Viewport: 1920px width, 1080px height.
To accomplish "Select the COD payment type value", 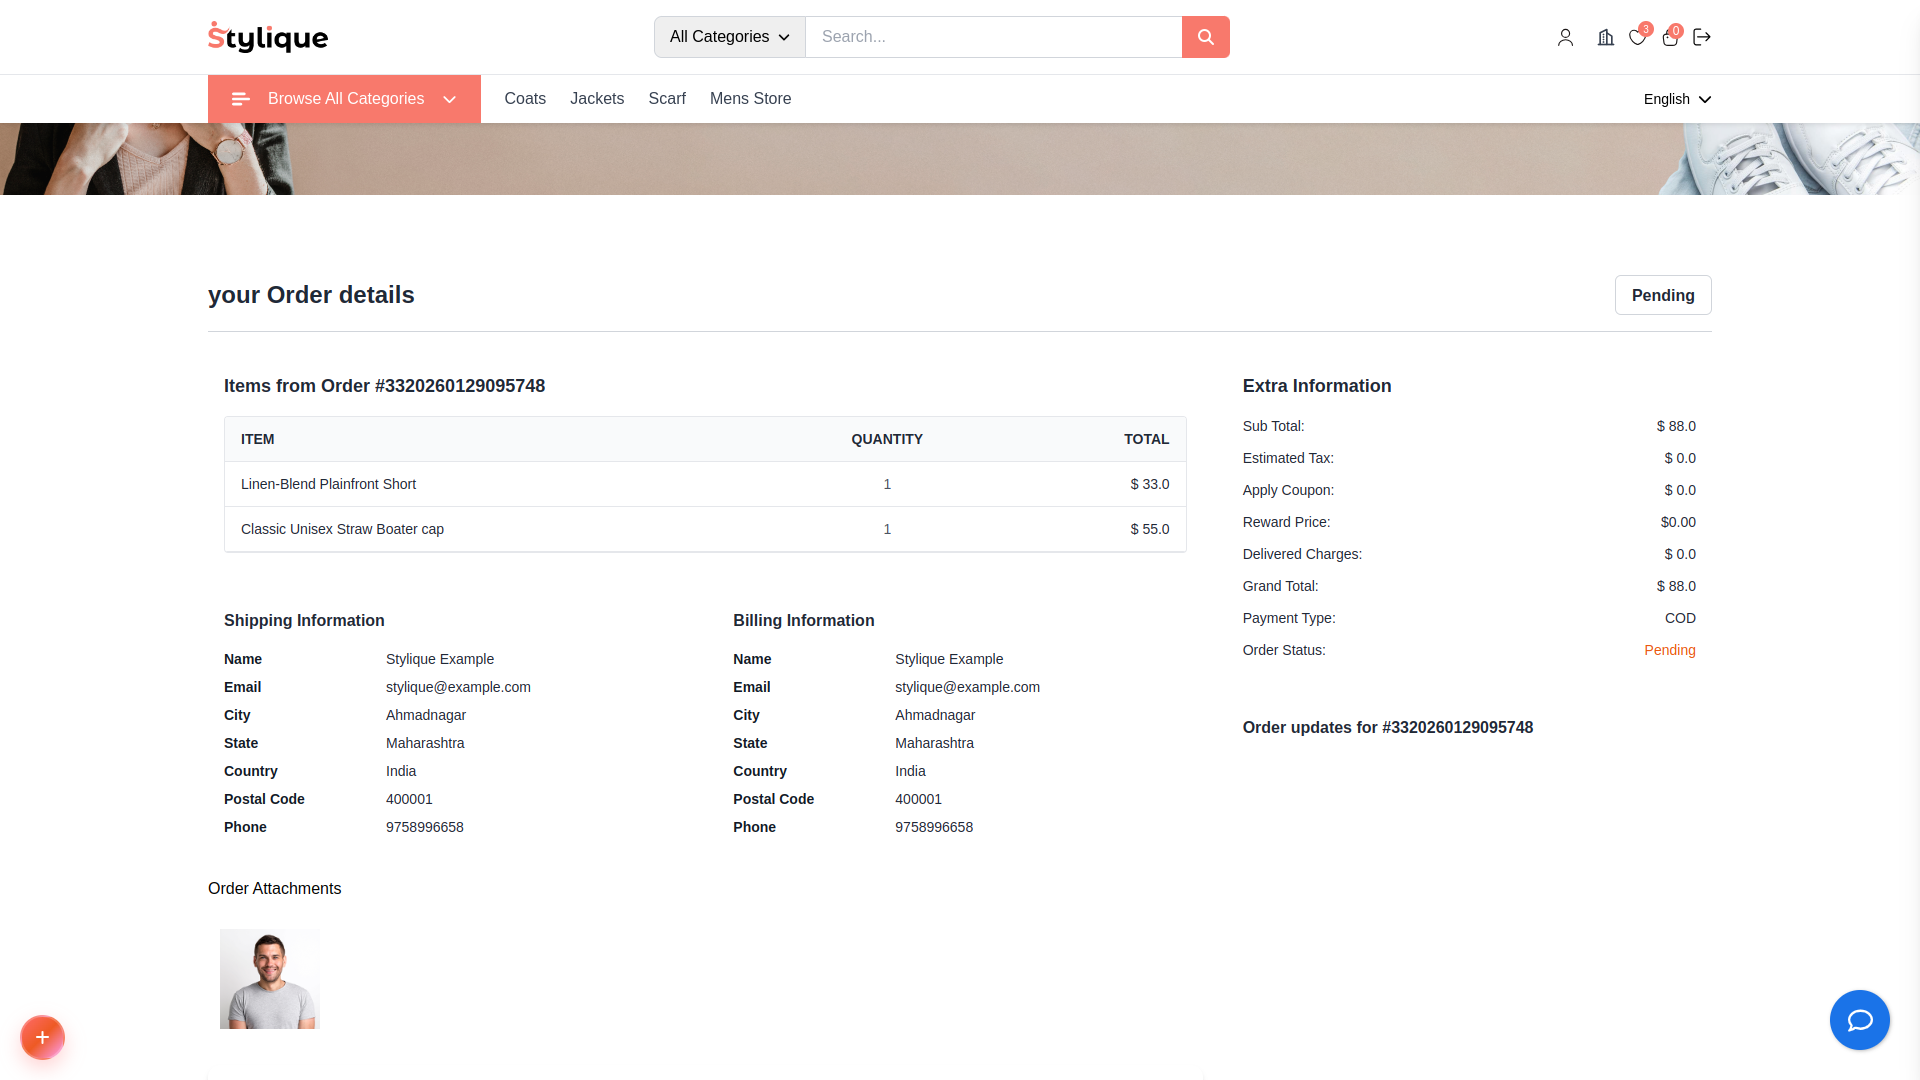I will pos(1680,618).
